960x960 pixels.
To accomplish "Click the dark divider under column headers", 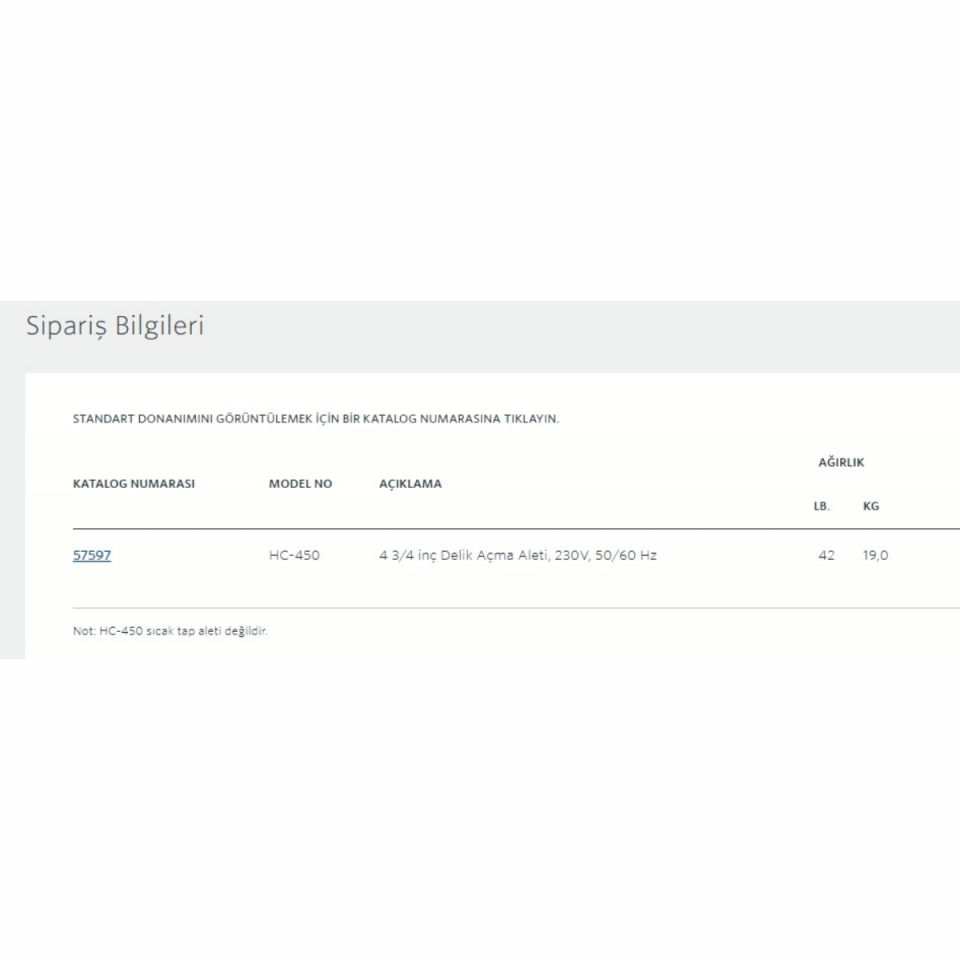I will point(500,529).
